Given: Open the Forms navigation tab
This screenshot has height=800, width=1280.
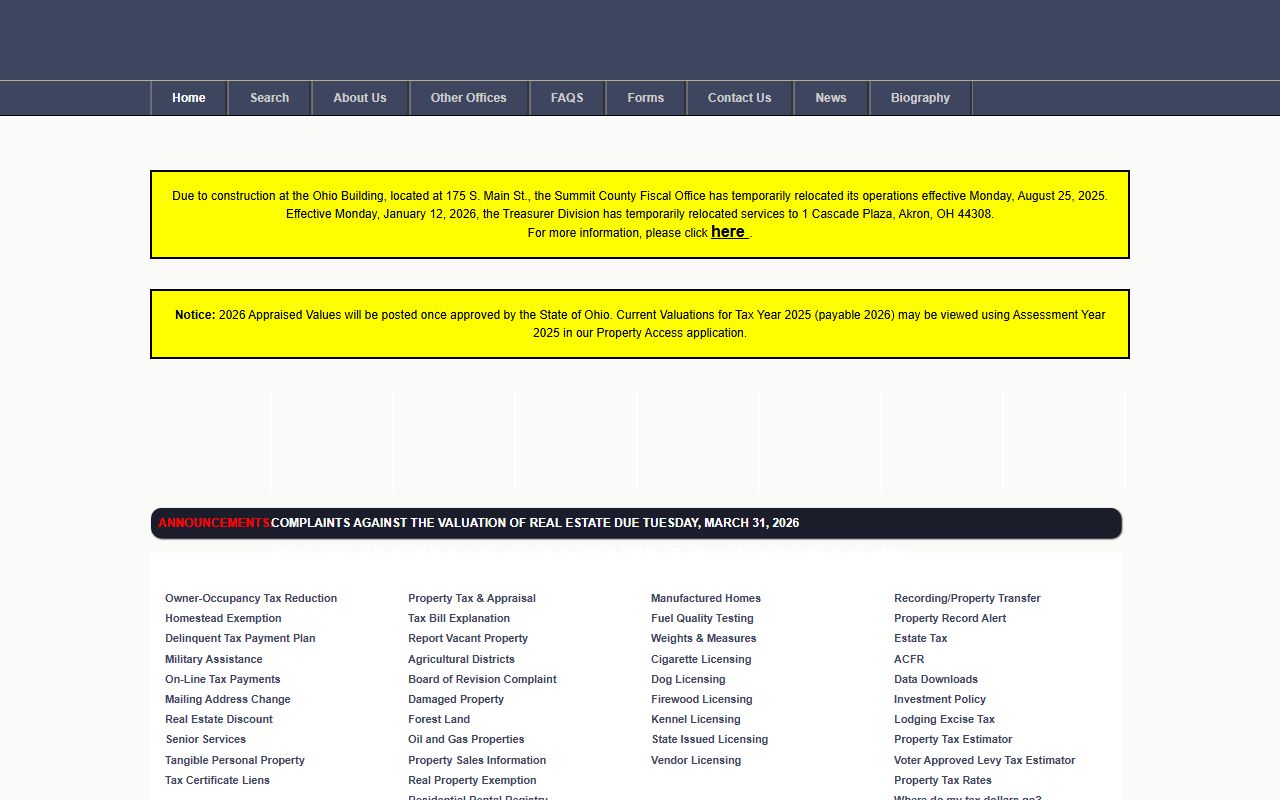Looking at the screenshot, I should coord(645,98).
